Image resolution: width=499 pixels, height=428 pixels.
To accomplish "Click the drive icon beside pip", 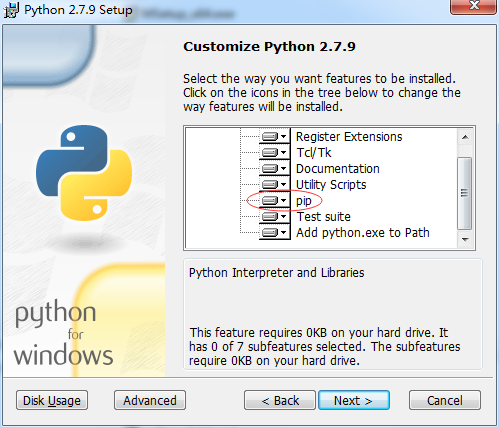I will click(x=270, y=201).
